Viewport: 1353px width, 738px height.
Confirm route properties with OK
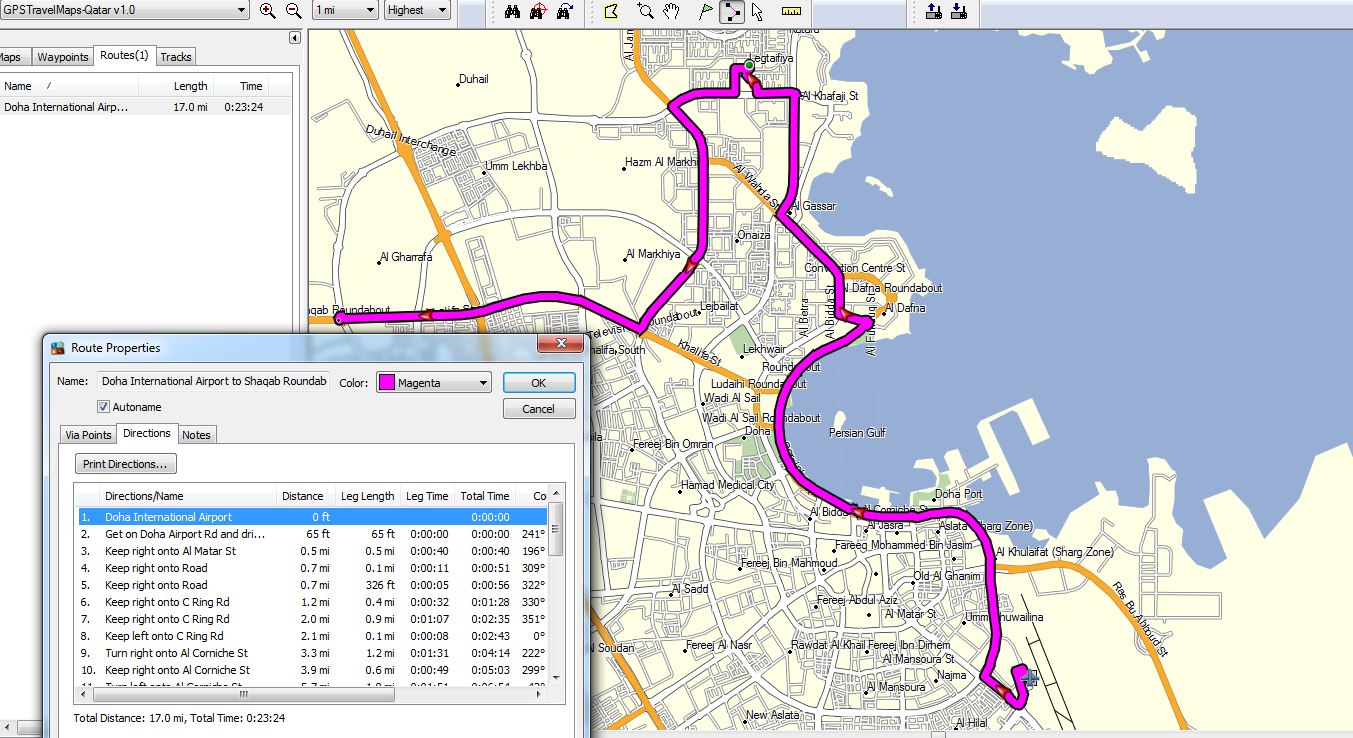coord(539,382)
